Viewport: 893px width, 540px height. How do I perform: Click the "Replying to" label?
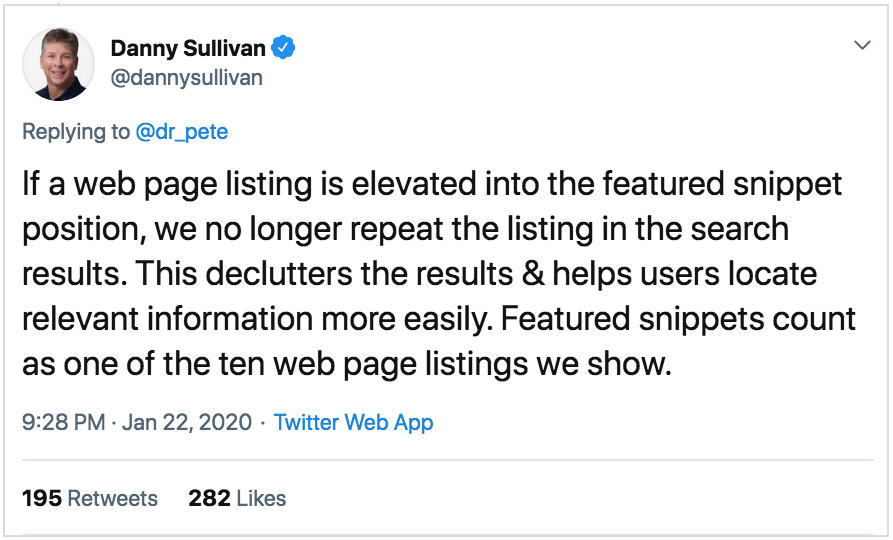tap(76, 131)
